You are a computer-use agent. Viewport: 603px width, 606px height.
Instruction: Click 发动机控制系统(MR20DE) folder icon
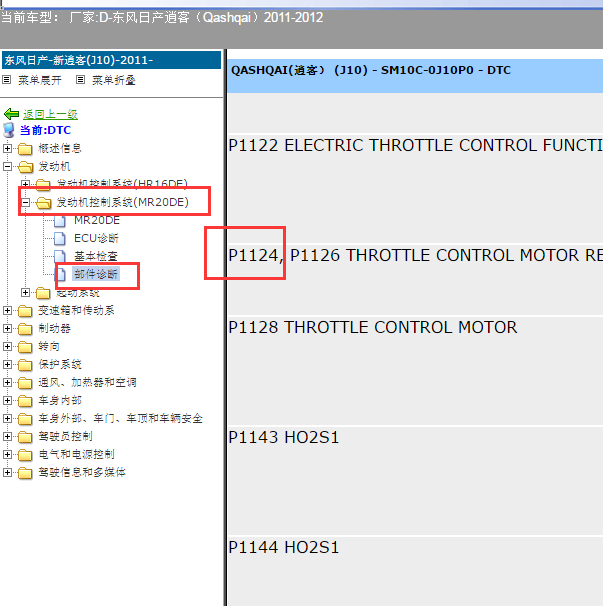pos(43,203)
